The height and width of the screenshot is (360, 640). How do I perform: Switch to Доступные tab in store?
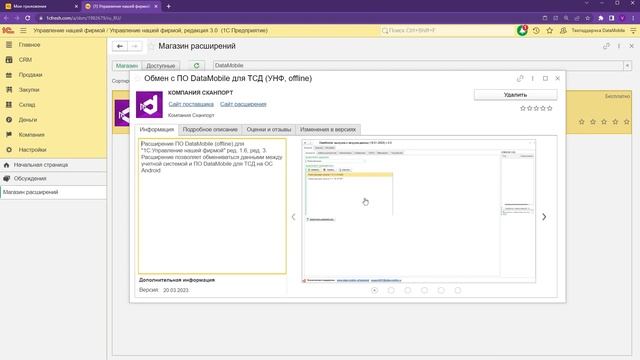tap(161, 65)
